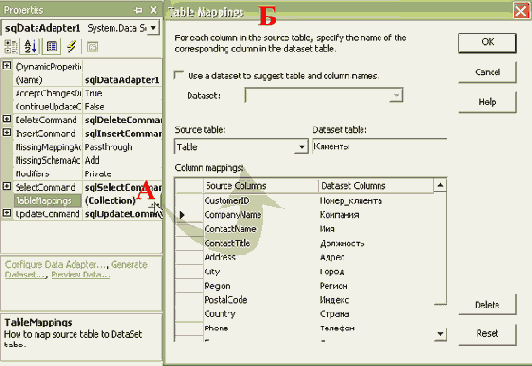This screenshot has width=532, height=366.
Task: Expand the UpdateCommand property
Action: 7,213
